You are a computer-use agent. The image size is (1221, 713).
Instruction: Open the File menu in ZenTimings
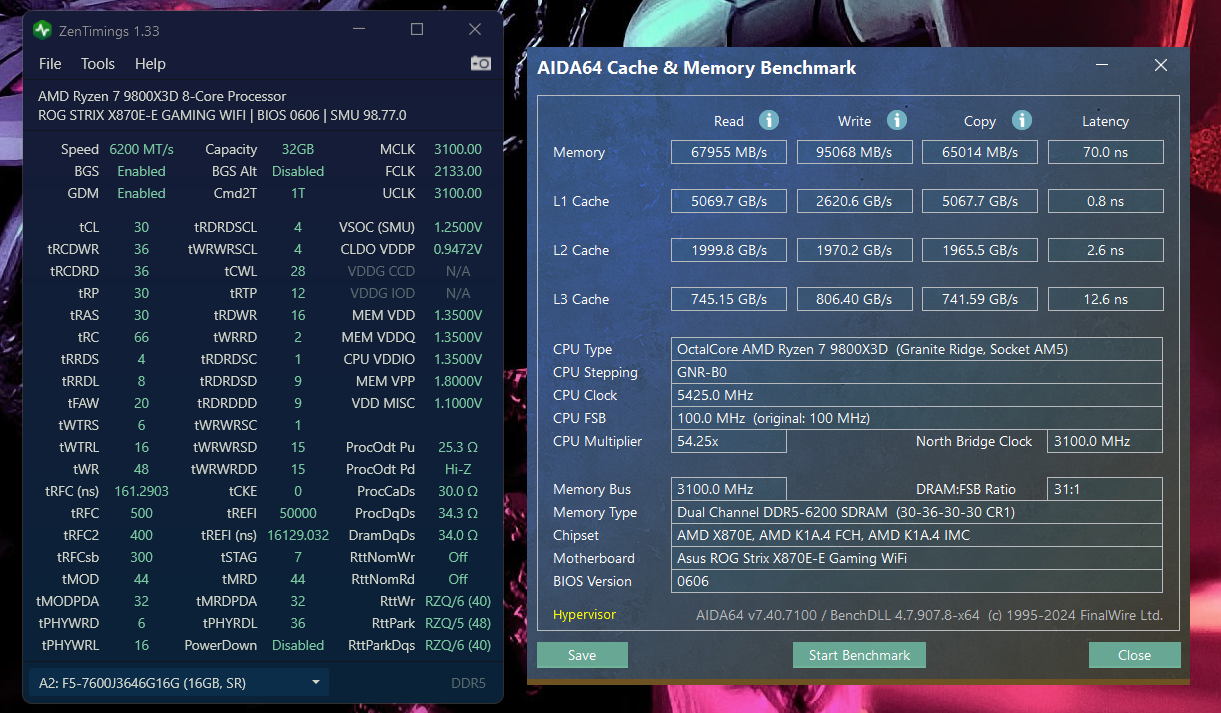point(50,63)
